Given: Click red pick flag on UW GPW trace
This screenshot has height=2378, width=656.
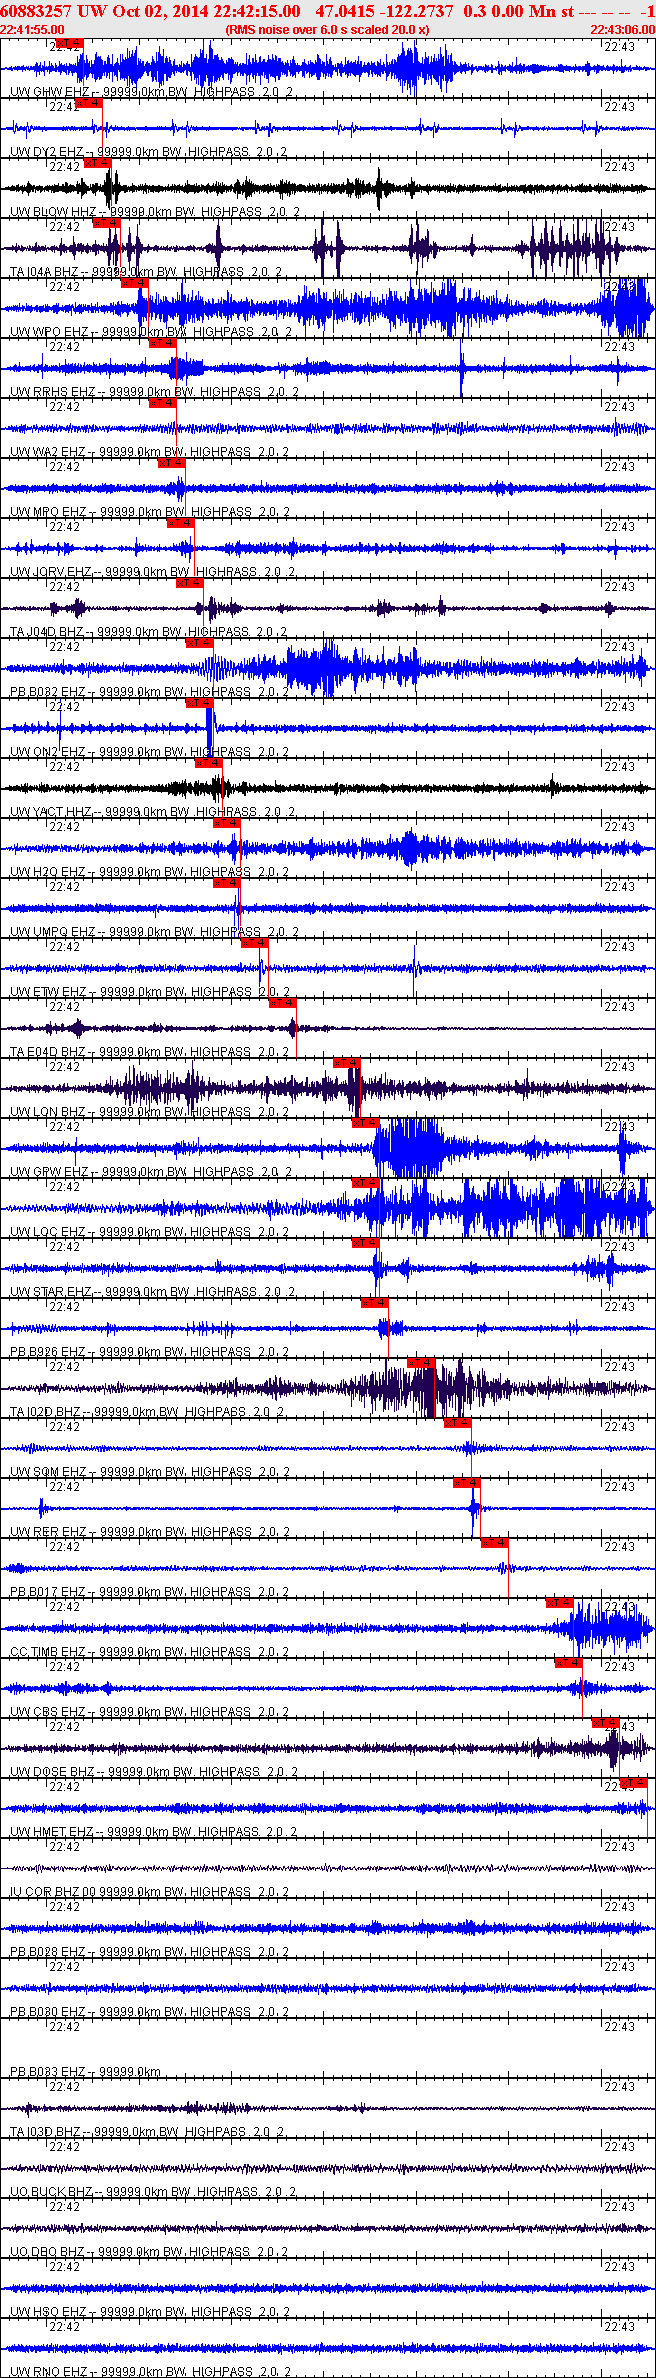Looking at the screenshot, I should [x=366, y=1123].
